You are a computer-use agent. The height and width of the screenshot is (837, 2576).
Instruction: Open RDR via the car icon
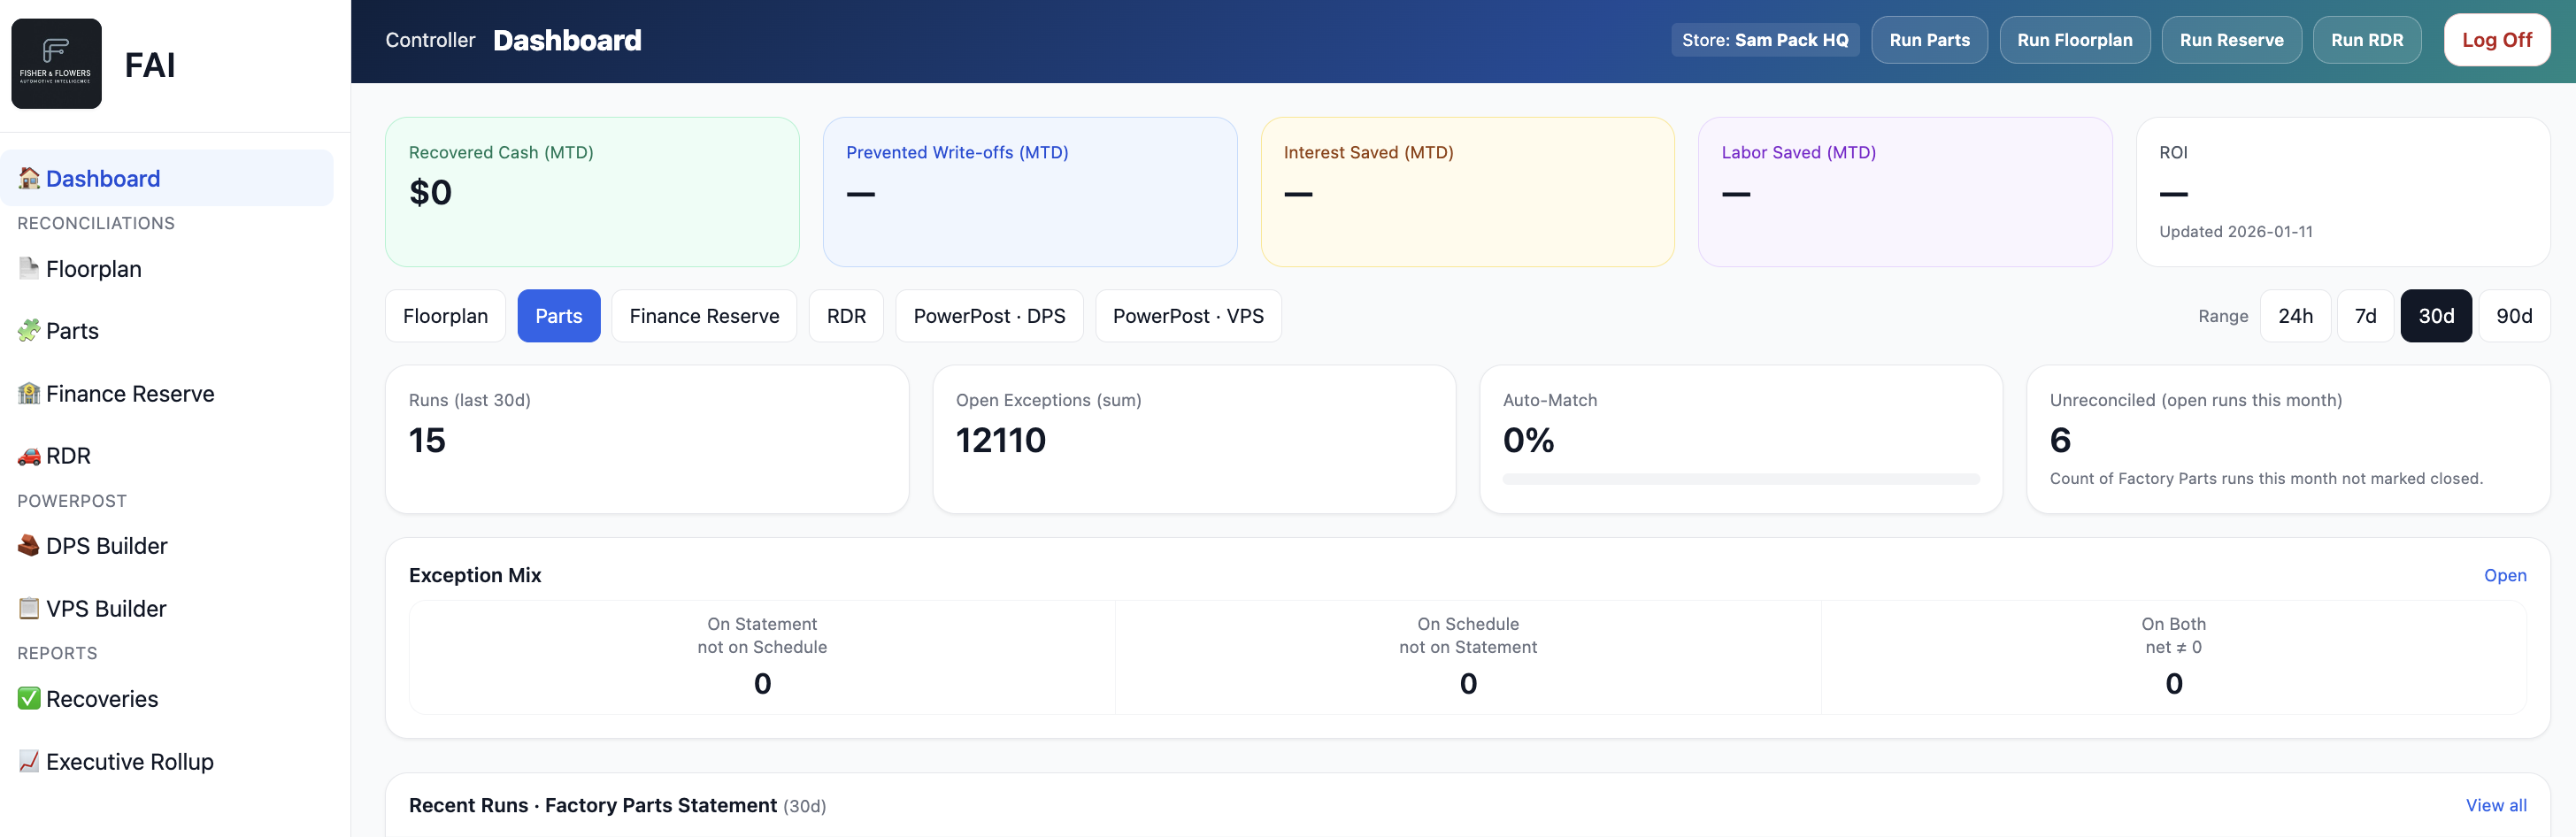pos(27,455)
